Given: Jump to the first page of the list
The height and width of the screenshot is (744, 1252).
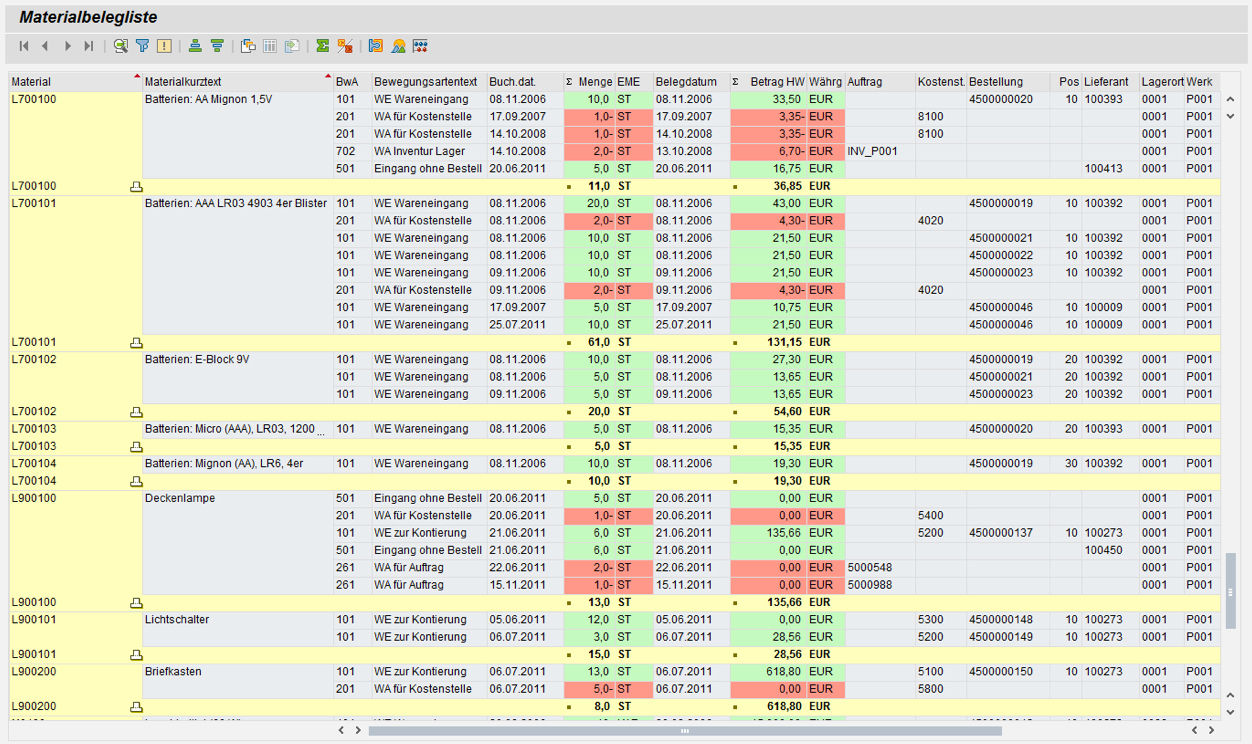Looking at the screenshot, I should 24,46.
